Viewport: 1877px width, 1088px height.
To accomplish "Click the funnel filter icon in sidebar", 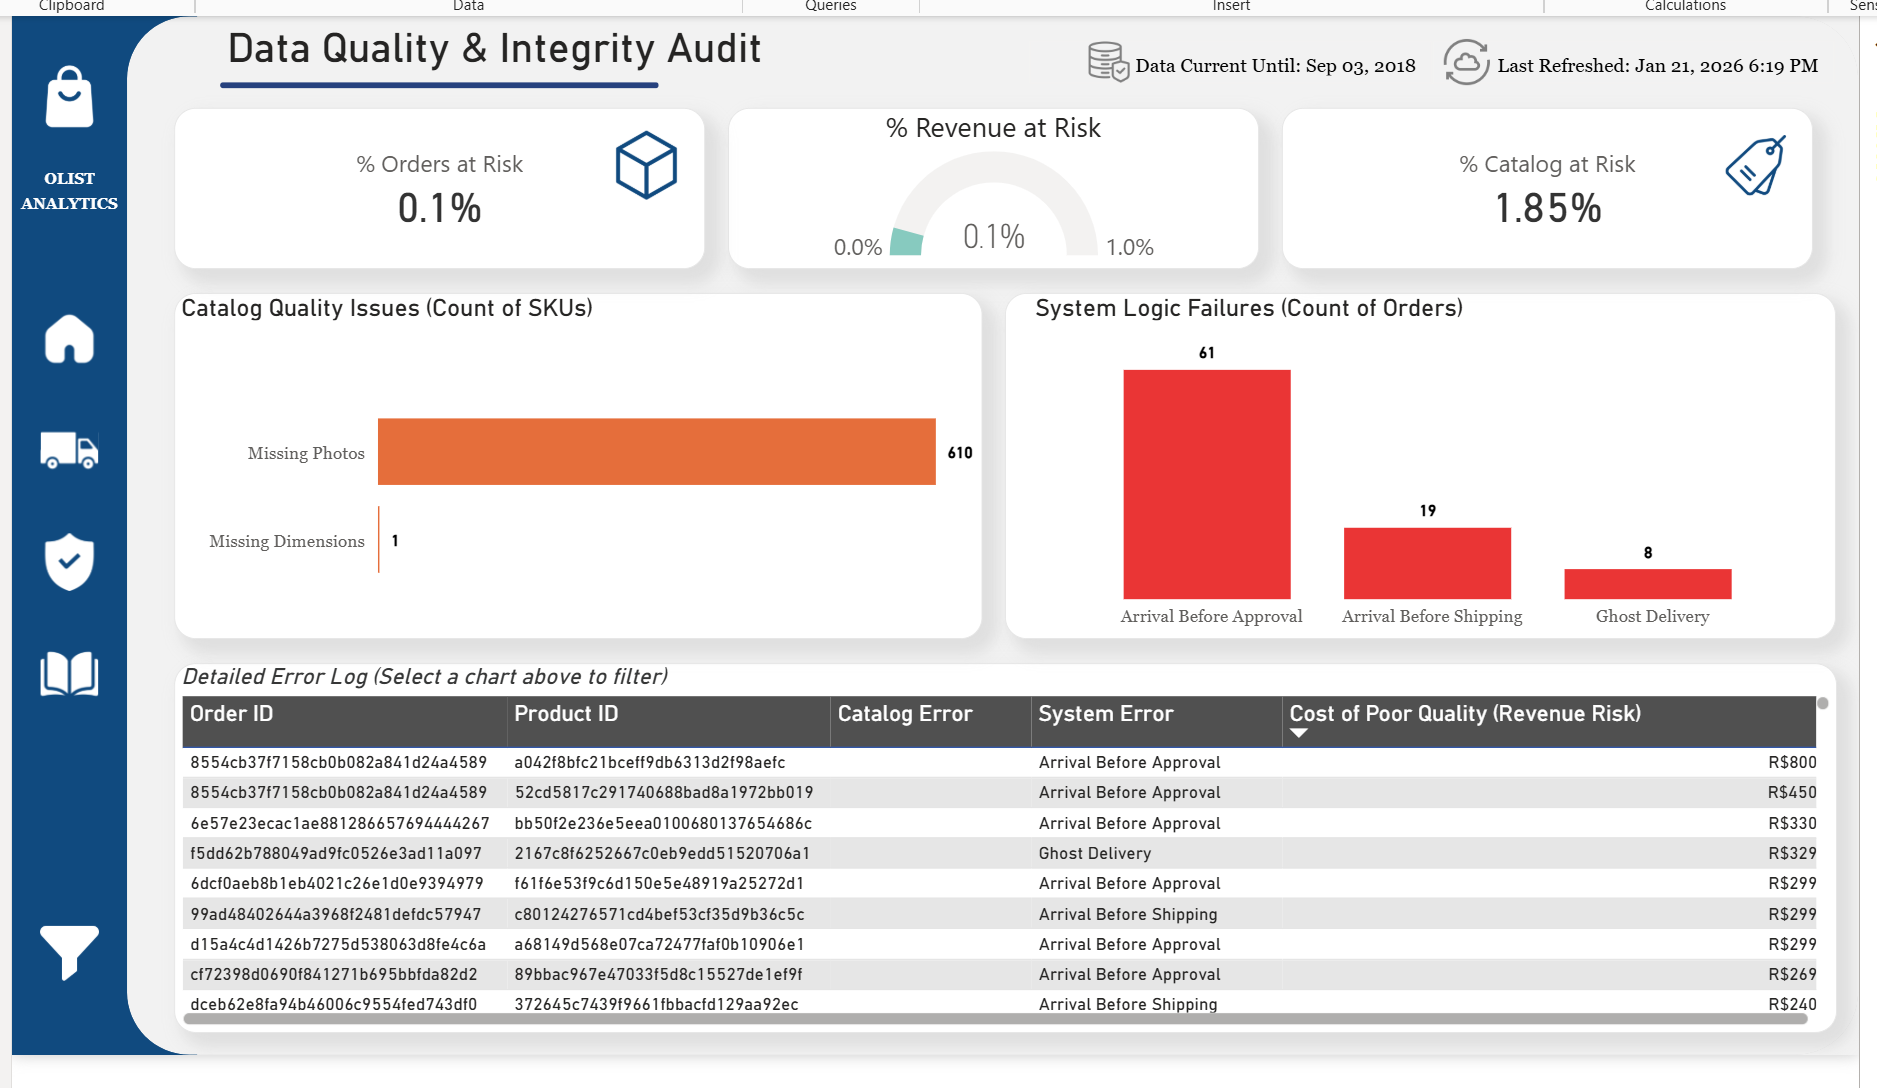I will pos(69,951).
